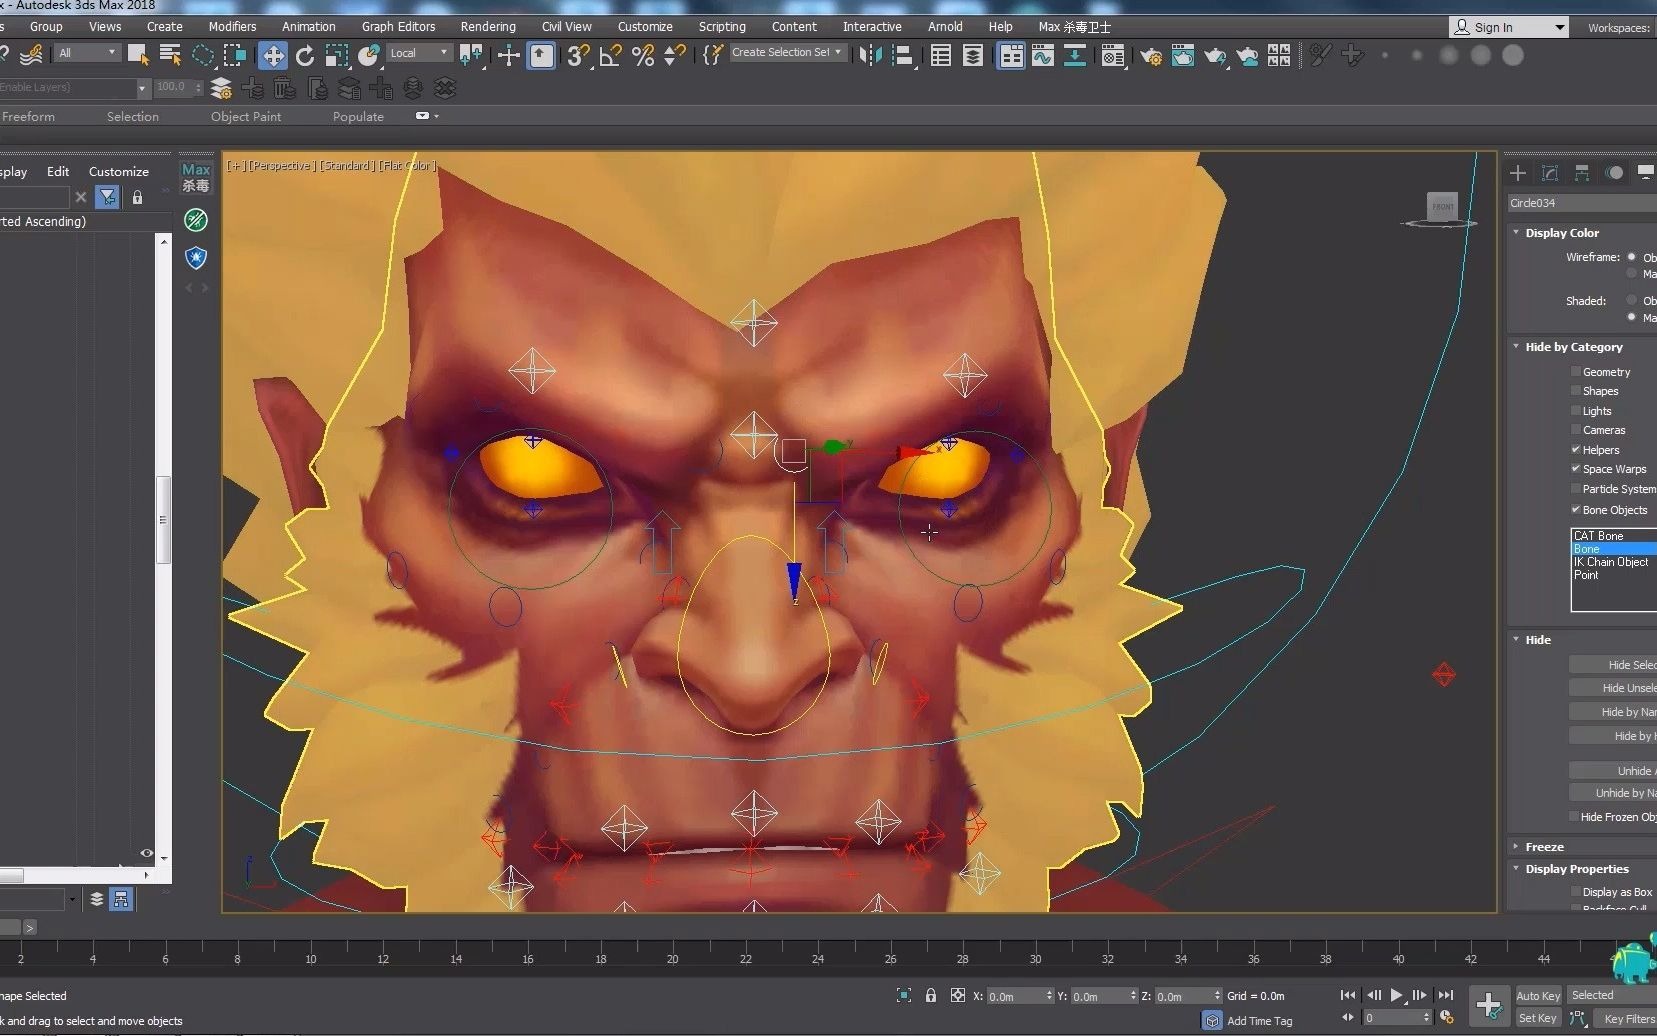1657x1036 pixels.
Task: Open the selection filter All dropdown
Action: coord(88,53)
